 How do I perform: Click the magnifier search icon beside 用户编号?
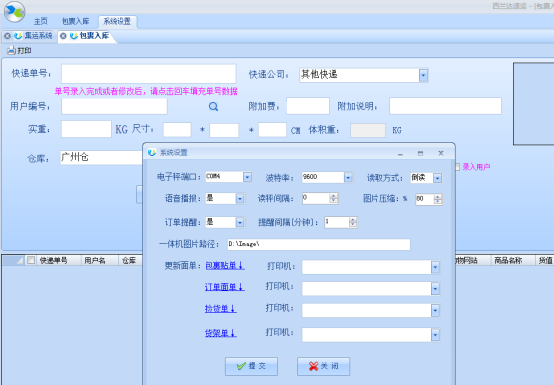pyautogui.click(x=213, y=106)
